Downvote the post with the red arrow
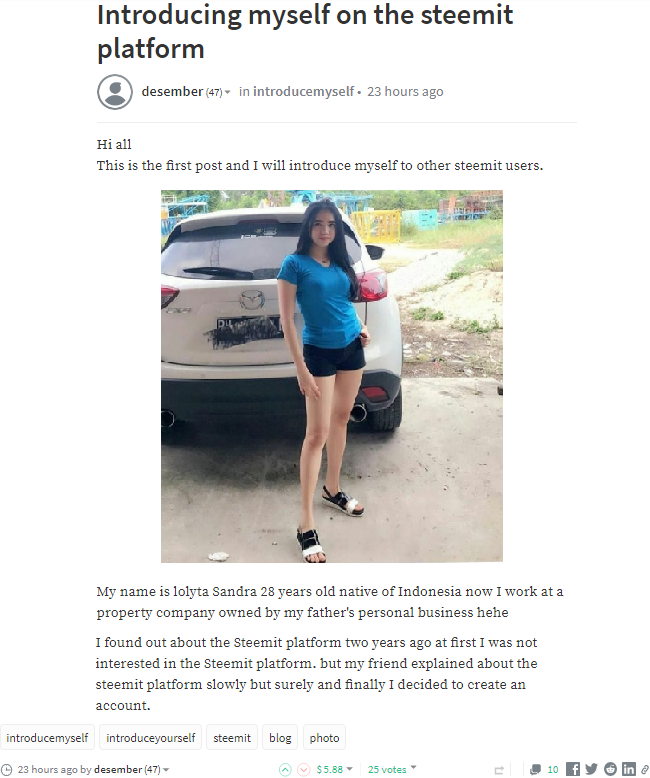Image resolution: width=650 pixels, height=778 pixels. point(303,769)
